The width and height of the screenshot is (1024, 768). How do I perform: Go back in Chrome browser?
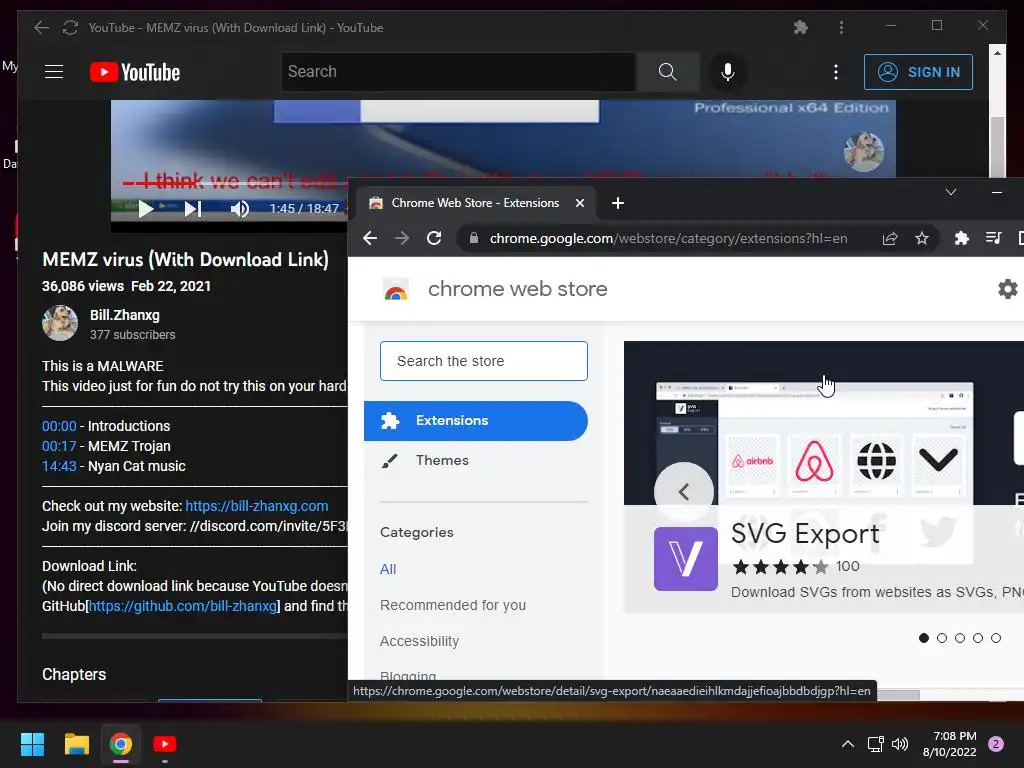pyautogui.click(x=370, y=238)
